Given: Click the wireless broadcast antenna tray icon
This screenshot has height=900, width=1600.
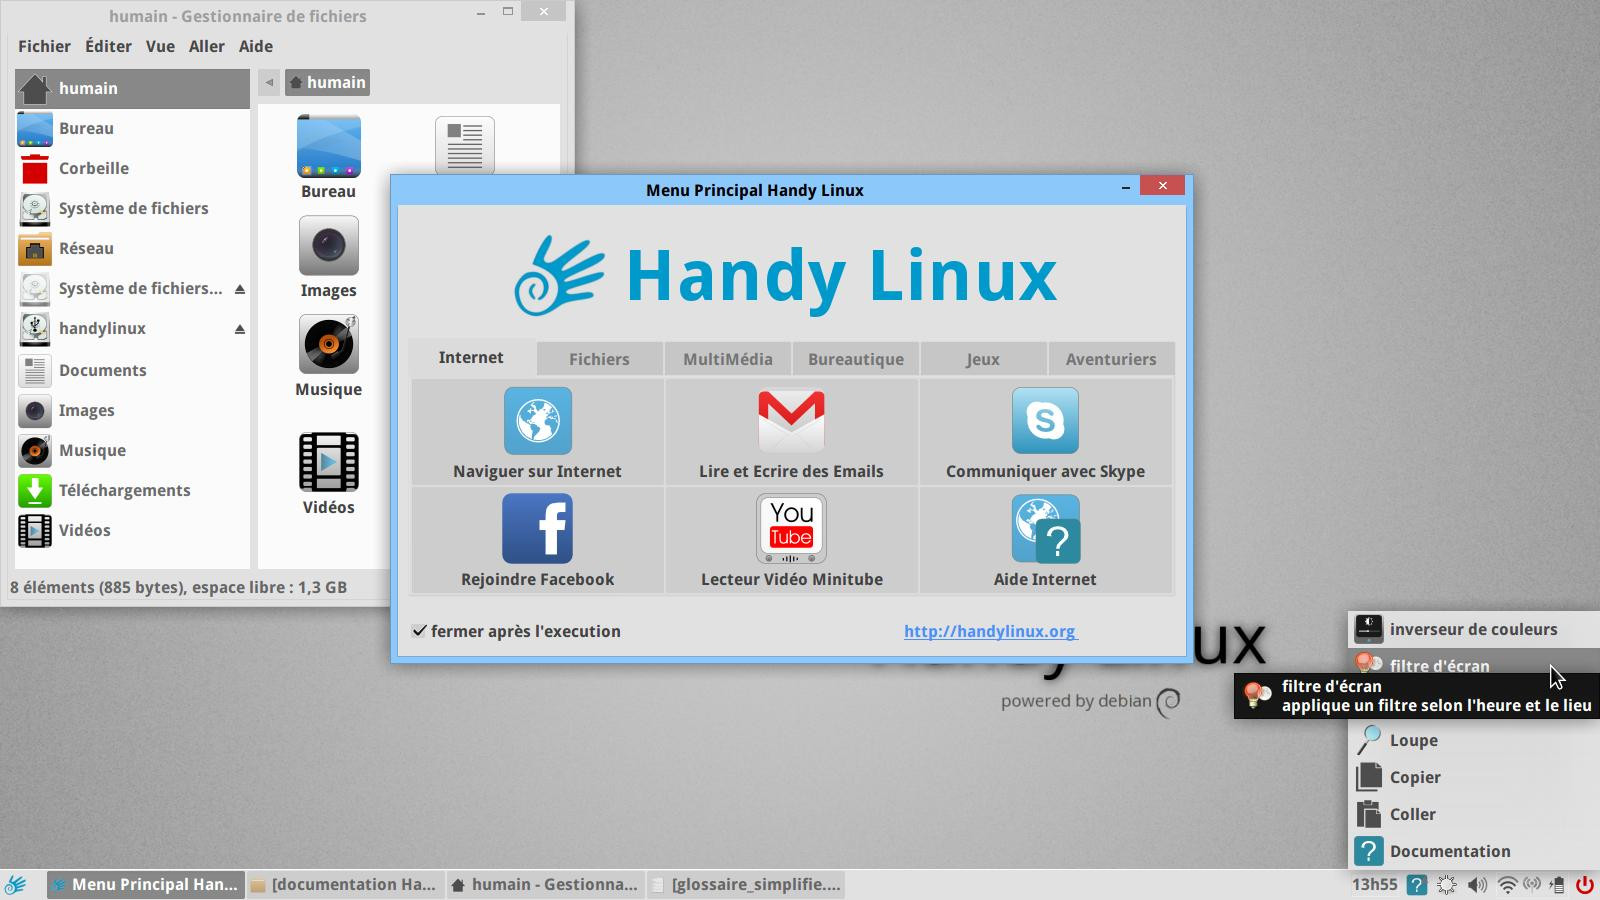Looking at the screenshot, I should (x=1532, y=884).
